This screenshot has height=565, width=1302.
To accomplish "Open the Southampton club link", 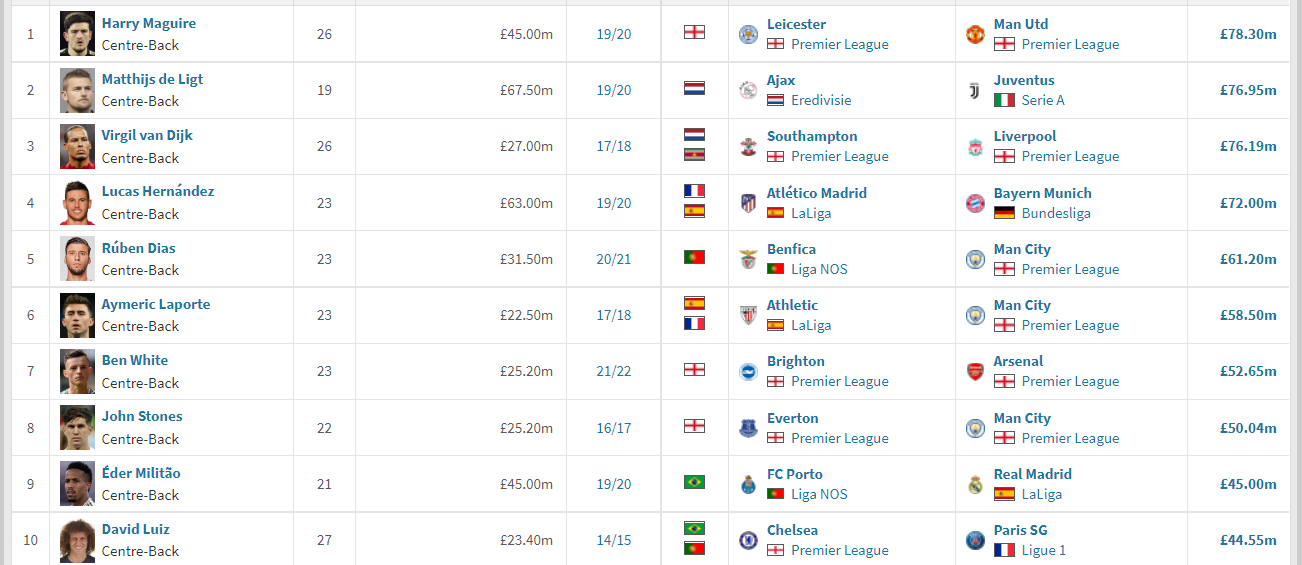I will pyautogui.click(x=812, y=136).
